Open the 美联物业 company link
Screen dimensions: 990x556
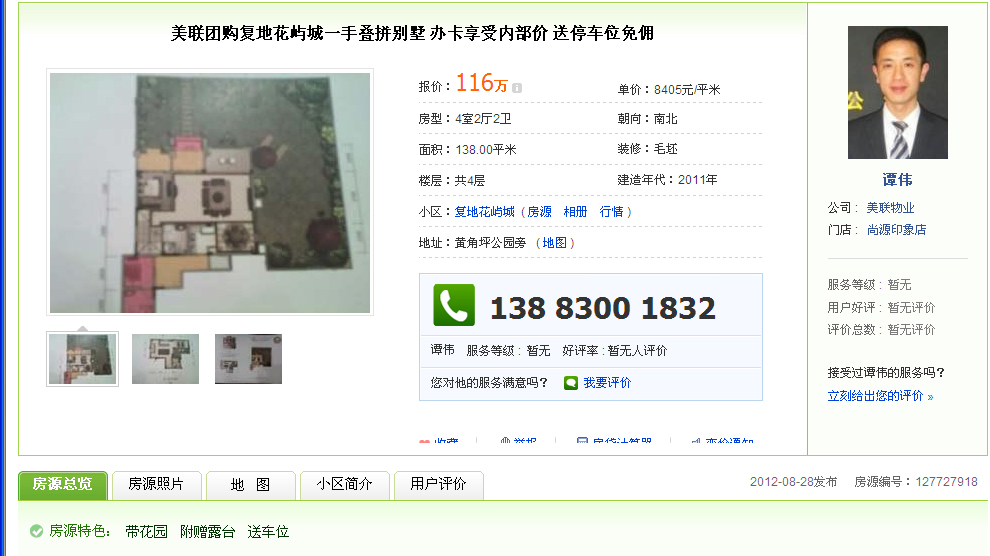click(890, 208)
